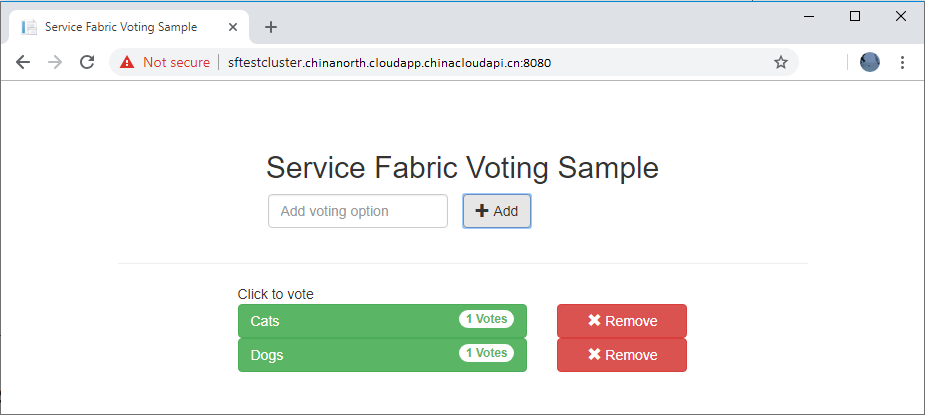Screen dimensions: 925x415
Task: Remove the Cats voting option
Action: [x=621, y=321]
